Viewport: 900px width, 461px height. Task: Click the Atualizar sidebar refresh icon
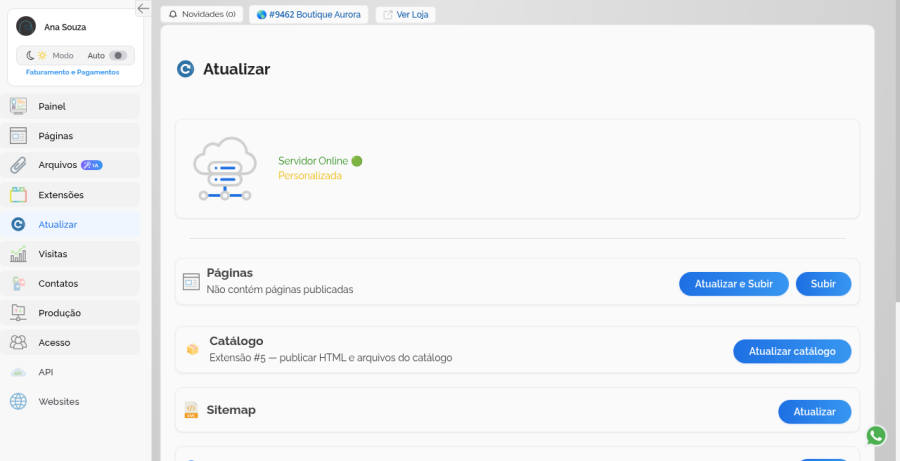[x=18, y=224]
